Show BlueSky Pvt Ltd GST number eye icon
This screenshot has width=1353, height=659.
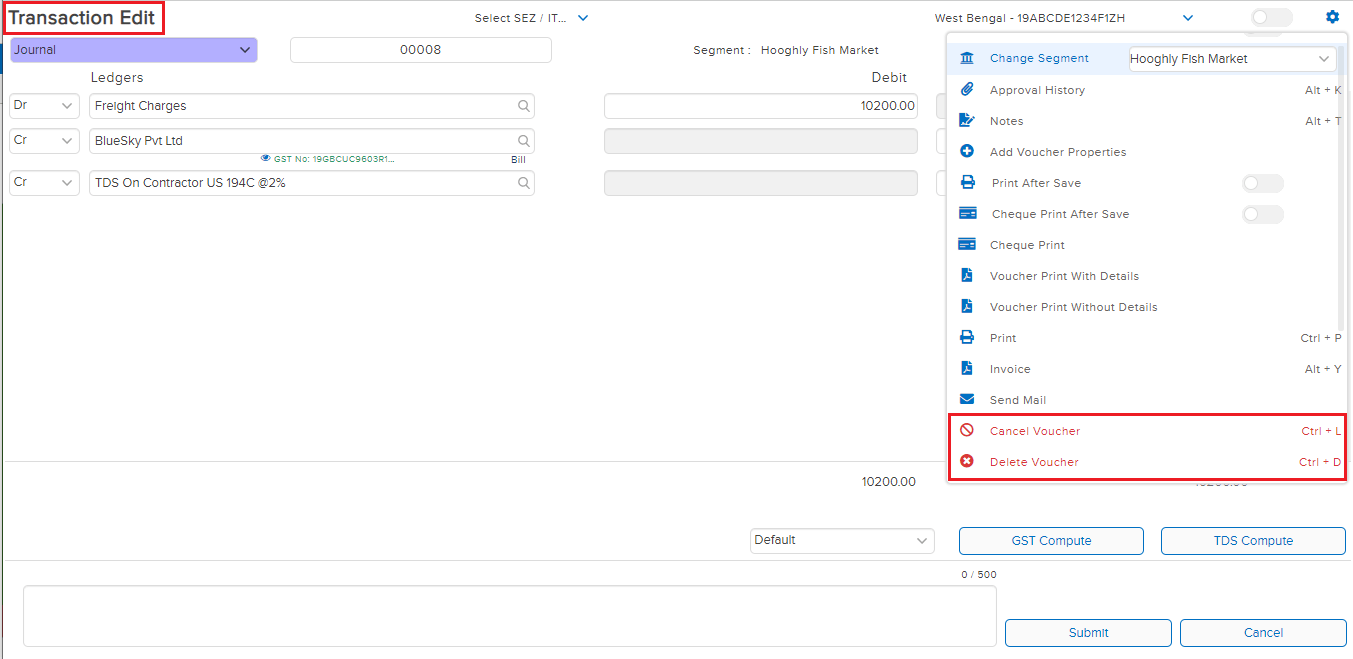click(266, 158)
